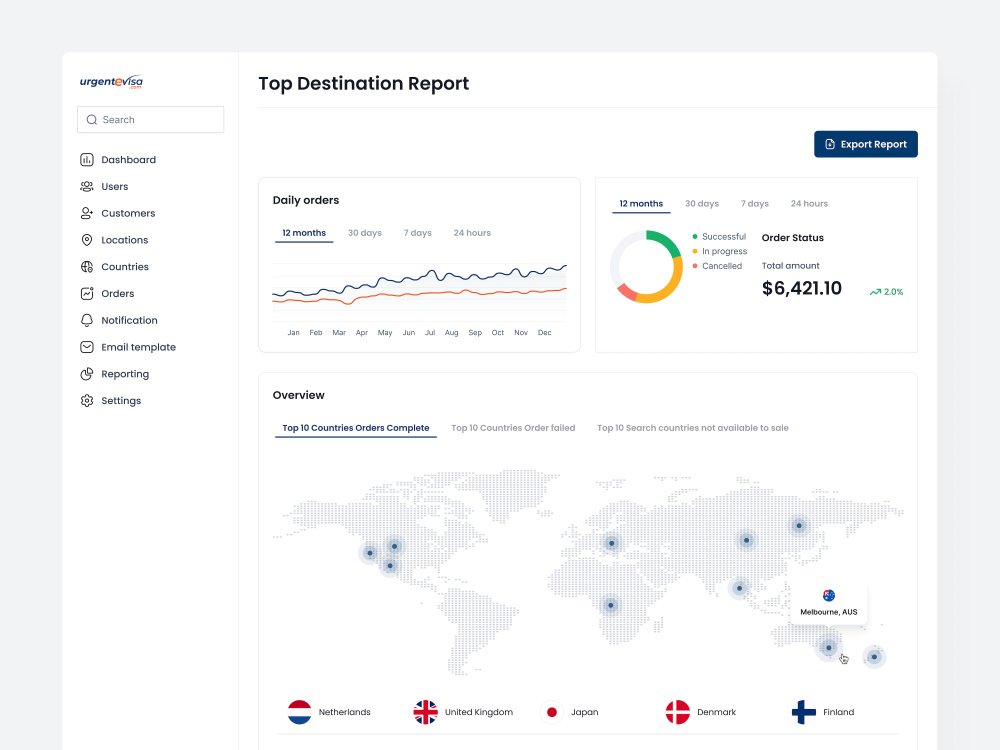The image size is (1000, 750).
Task: Click the Netherlands country label
Action: (x=344, y=712)
